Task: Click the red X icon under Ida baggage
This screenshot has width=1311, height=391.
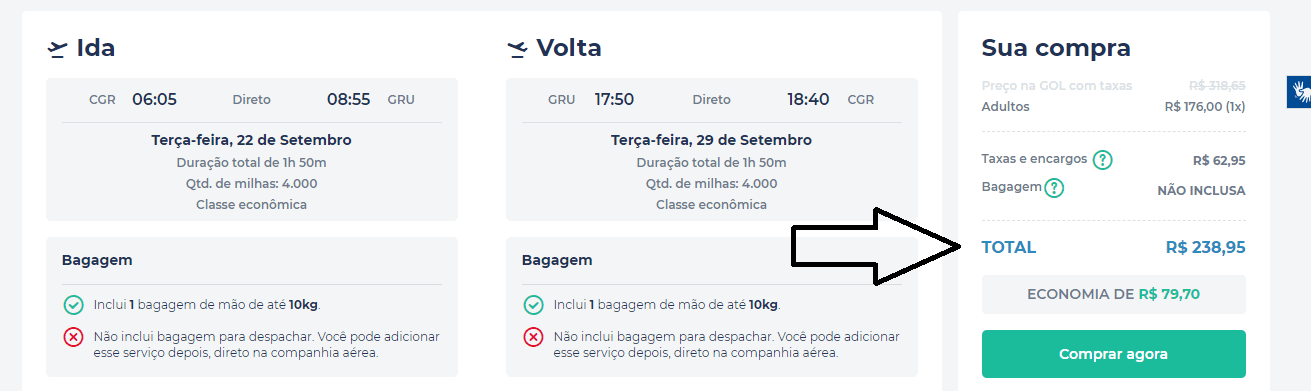Action: click(x=73, y=337)
